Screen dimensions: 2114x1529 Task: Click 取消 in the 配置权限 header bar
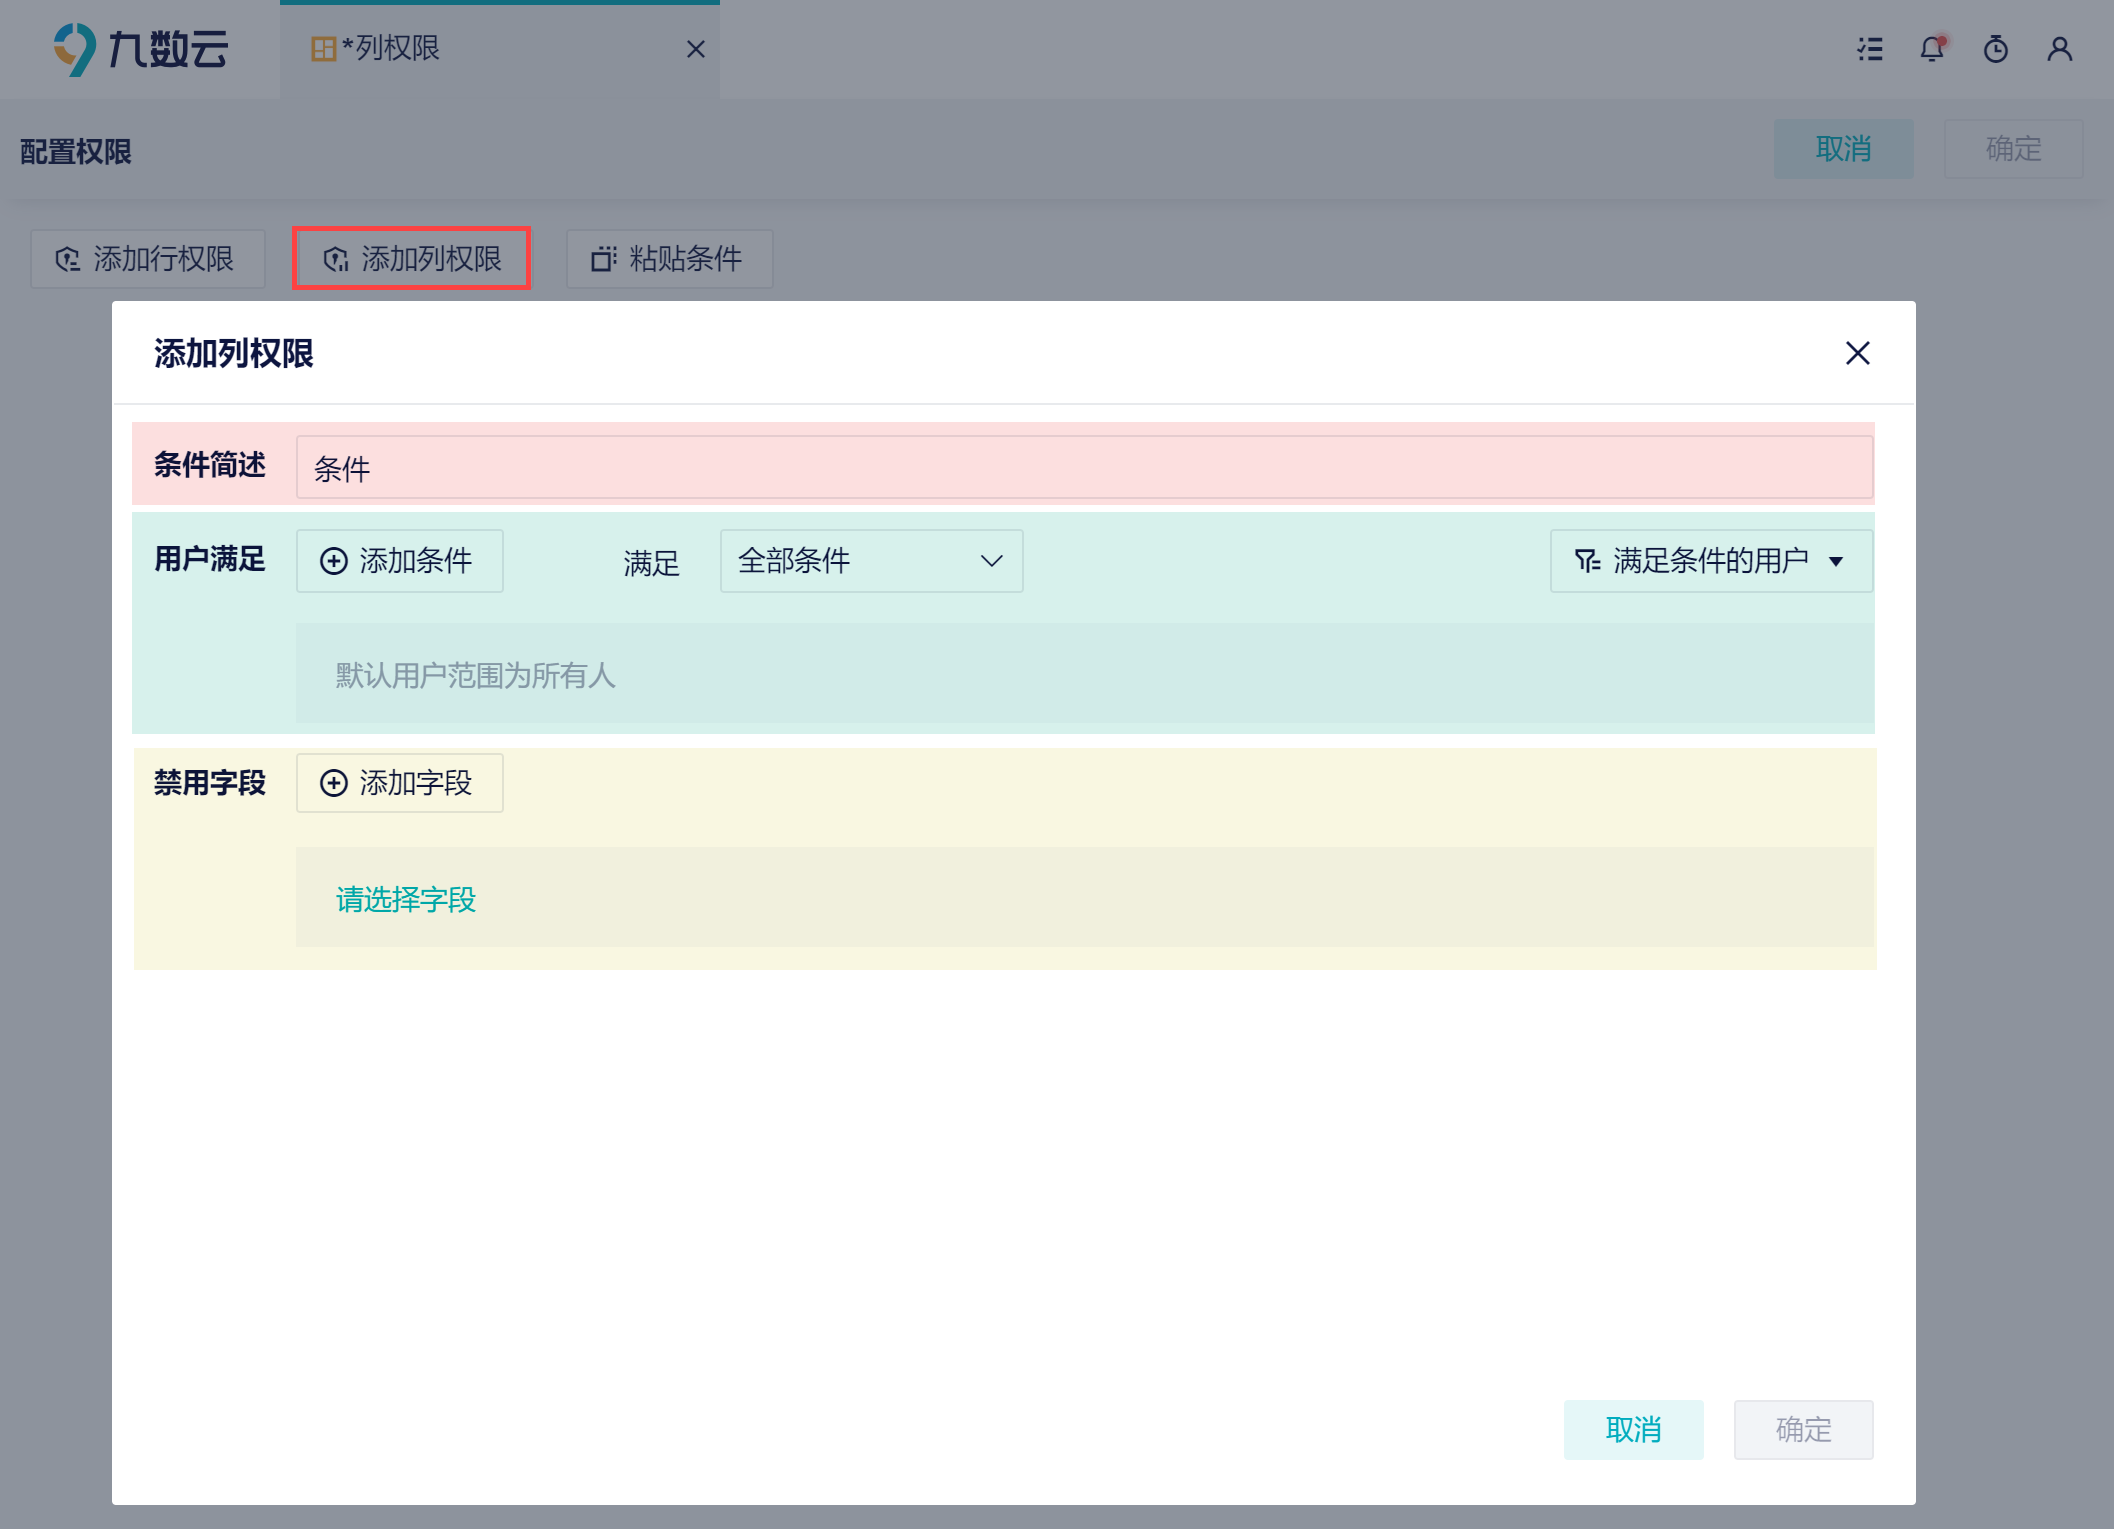1843,149
